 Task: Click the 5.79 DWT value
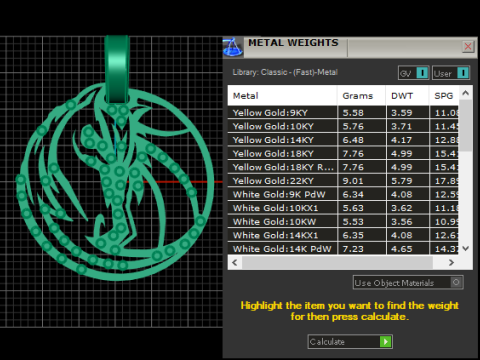[402, 181]
